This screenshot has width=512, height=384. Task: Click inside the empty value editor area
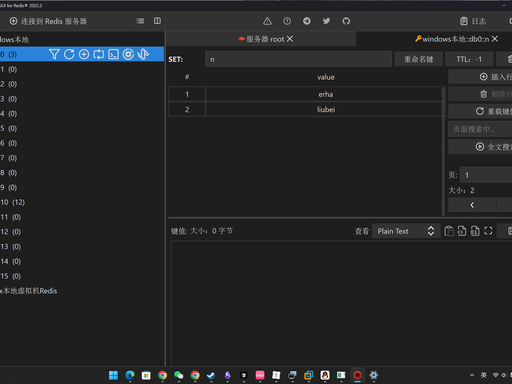tap(341, 303)
